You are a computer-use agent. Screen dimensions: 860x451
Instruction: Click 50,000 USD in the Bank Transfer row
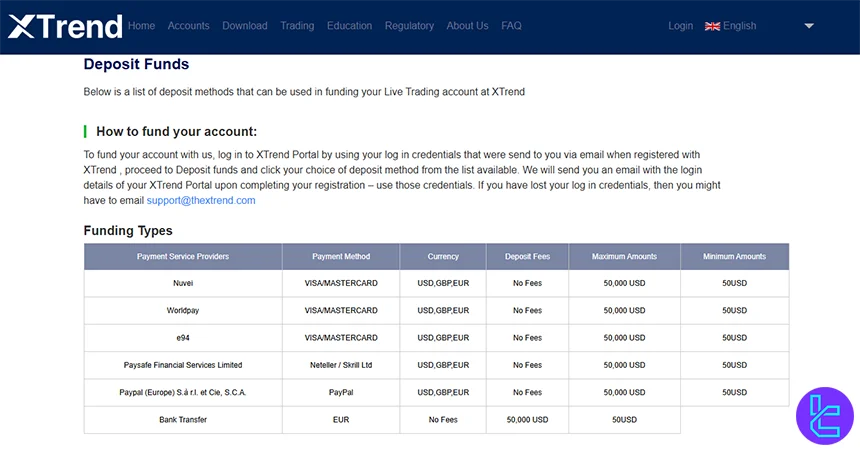(528, 420)
